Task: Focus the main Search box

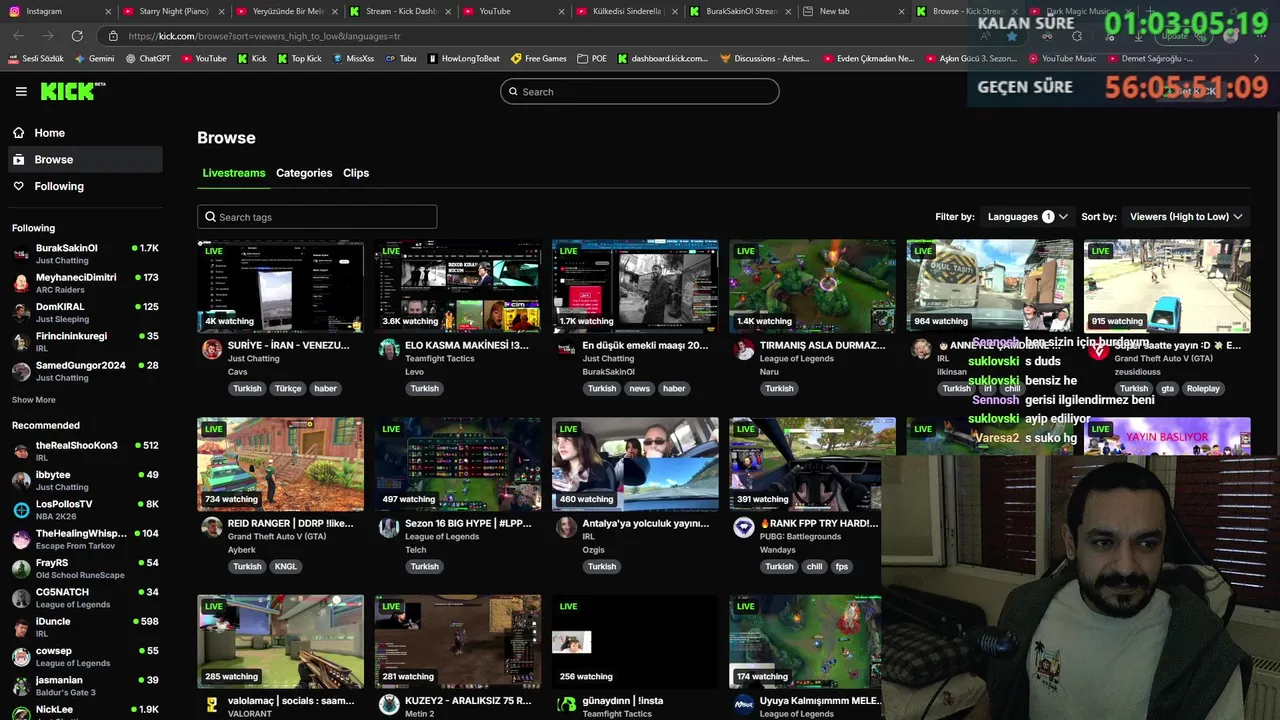Action: click(640, 92)
